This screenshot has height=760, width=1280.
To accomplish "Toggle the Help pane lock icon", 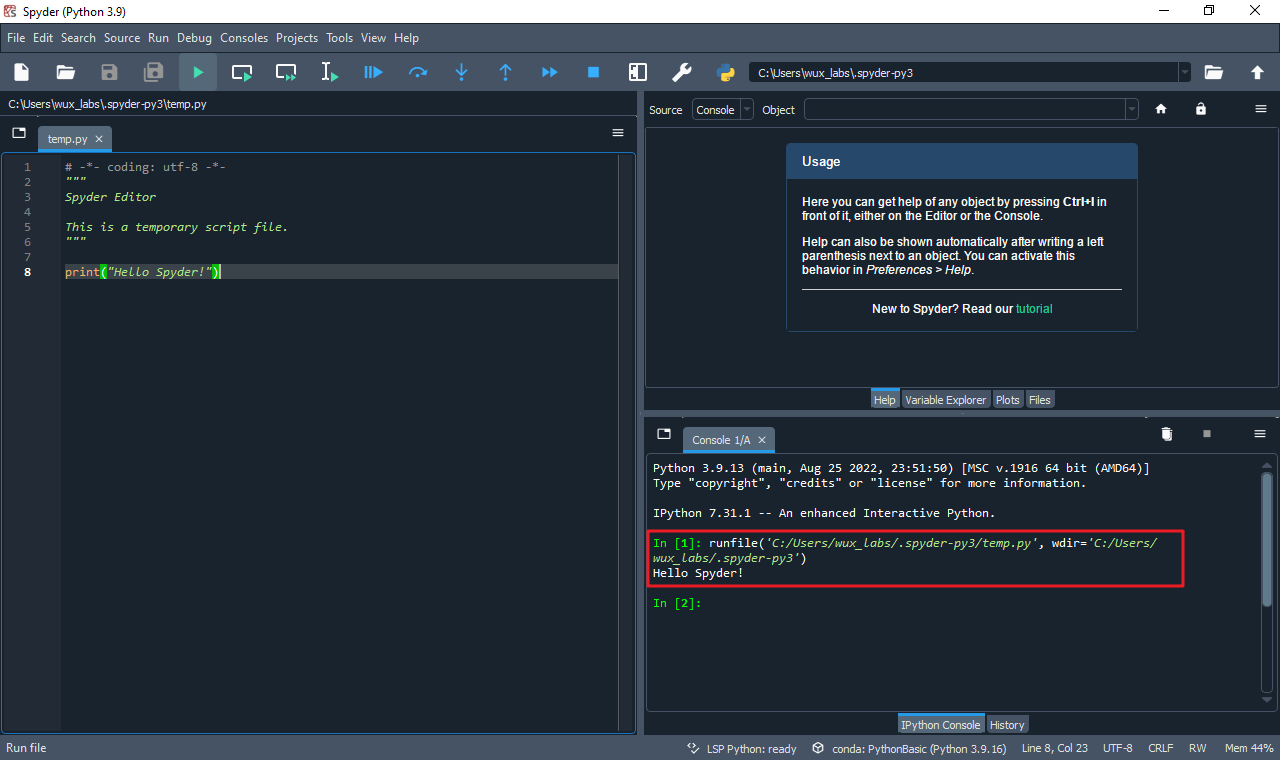I will pyautogui.click(x=1201, y=109).
